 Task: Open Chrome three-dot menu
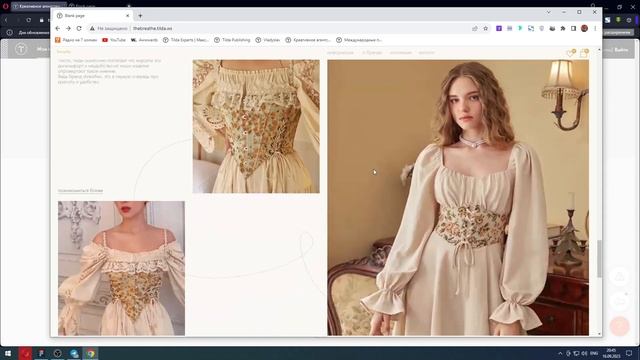[x=595, y=29]
